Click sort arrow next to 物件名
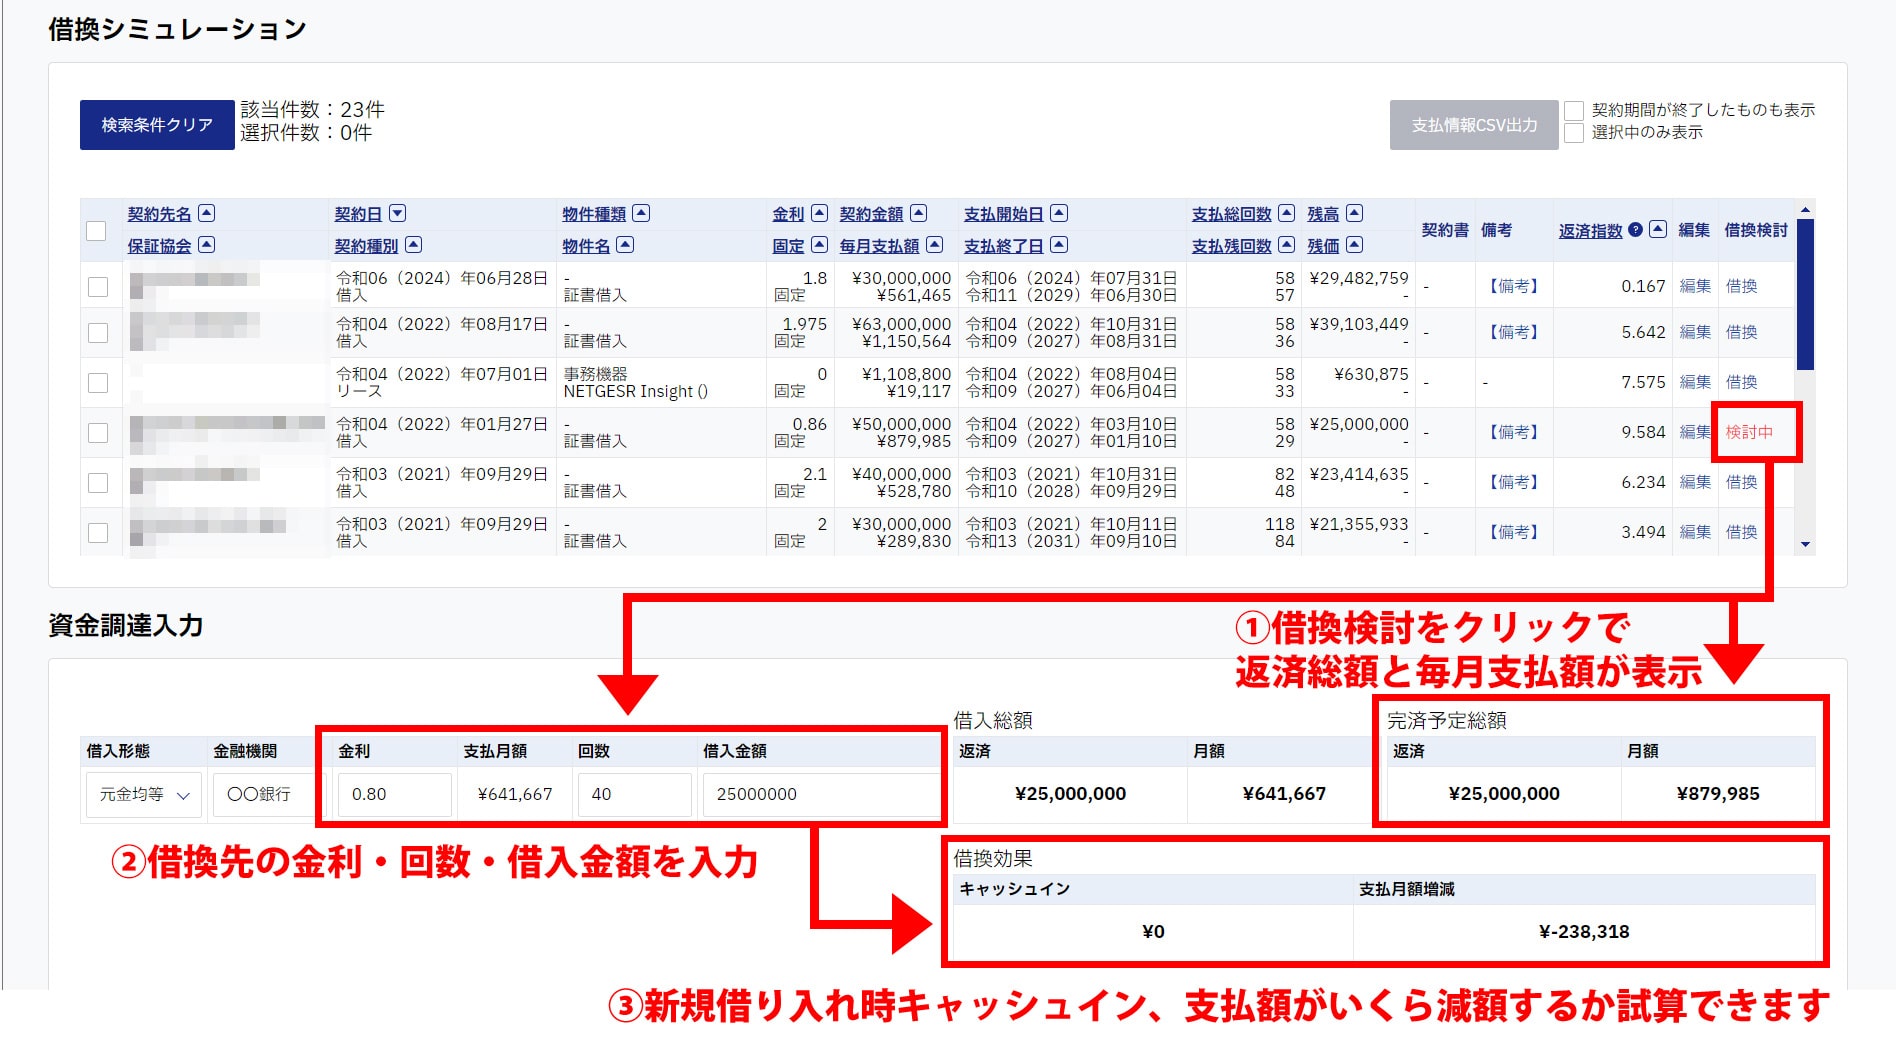Viewport: 1896px width, 1052px height. pos(625,245)
